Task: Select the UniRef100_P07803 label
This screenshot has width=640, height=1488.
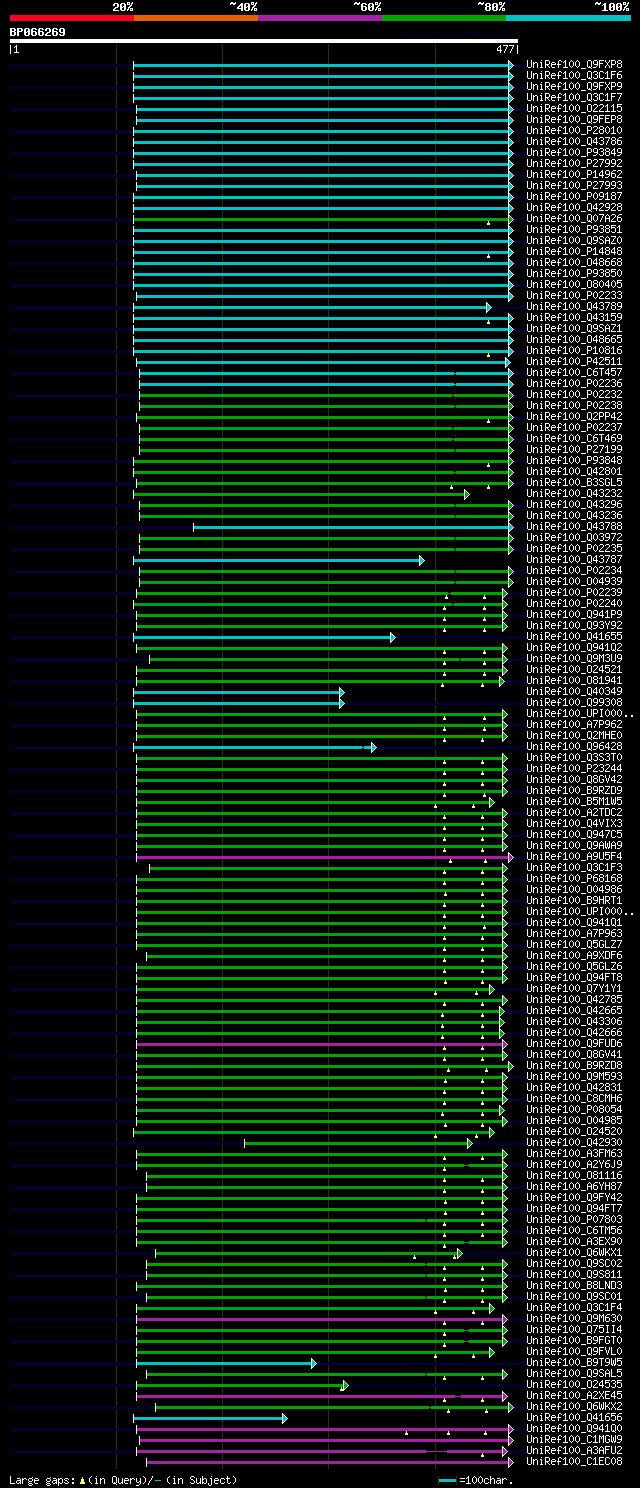Action: (x=574, y=1220)
